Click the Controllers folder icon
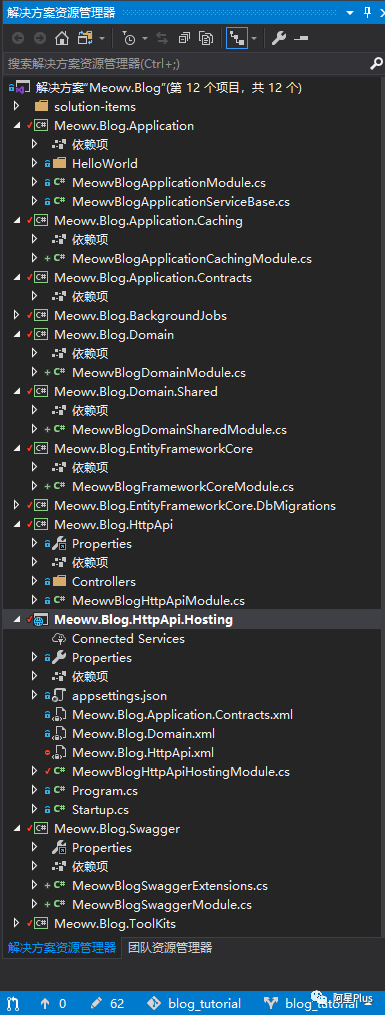This screenshot has height=1016, width=385. [x=59, y=581]
